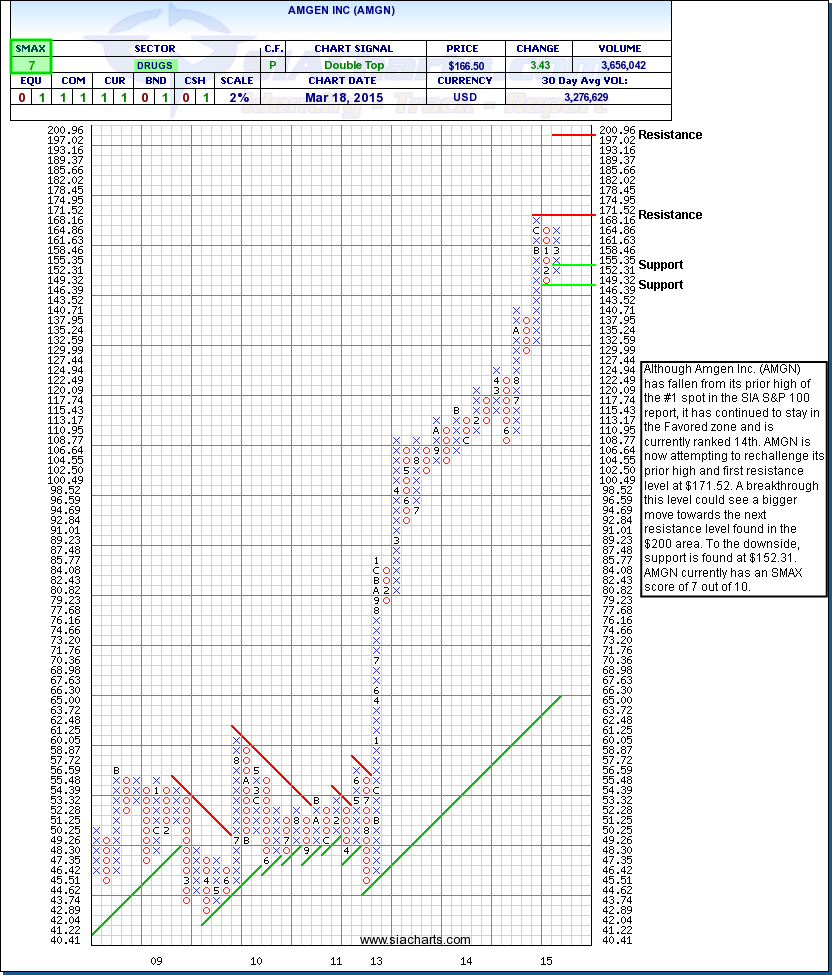The width and height of the screenshot is (832, 975).
Task: Click the lower Support label near 146.39
Action: point(660,285)
